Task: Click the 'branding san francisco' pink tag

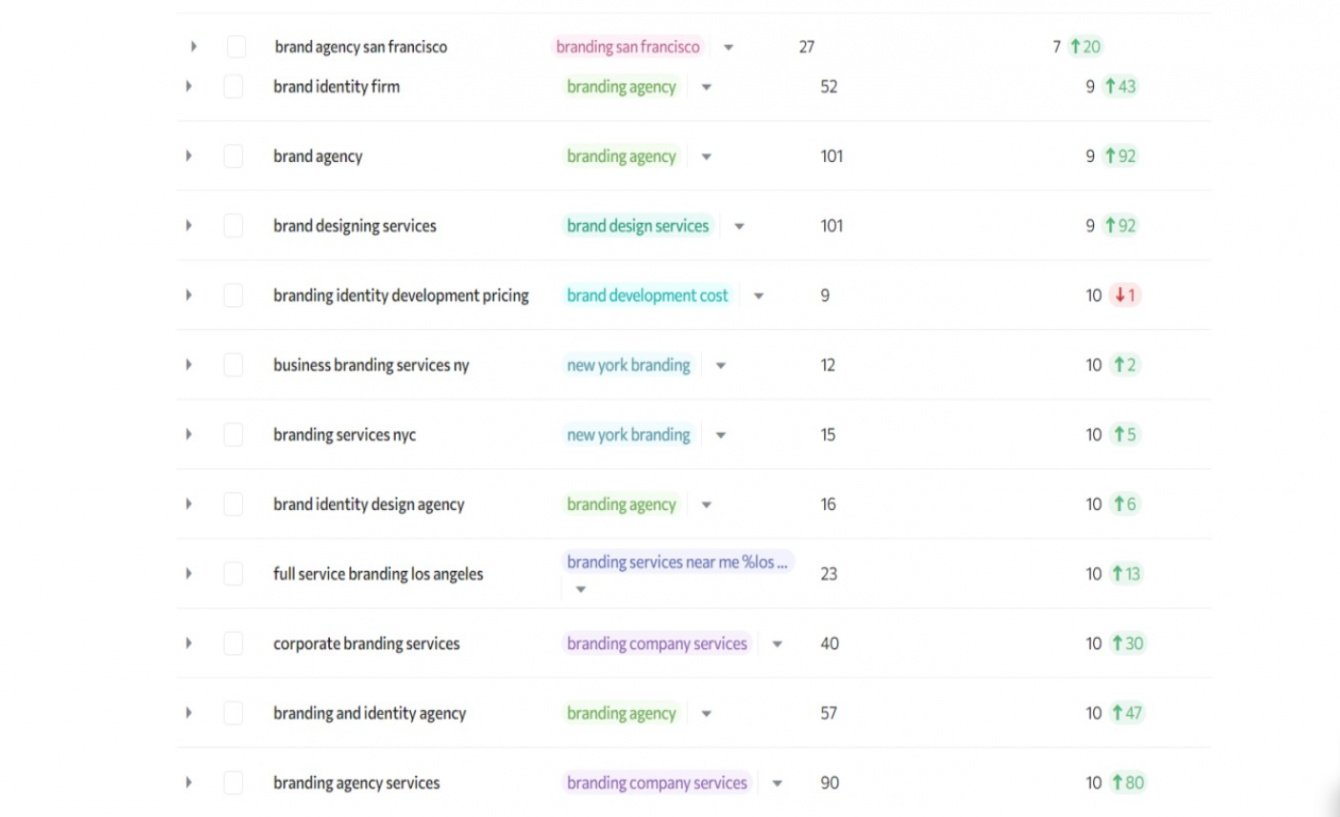Action: click(x=627, y=47)
